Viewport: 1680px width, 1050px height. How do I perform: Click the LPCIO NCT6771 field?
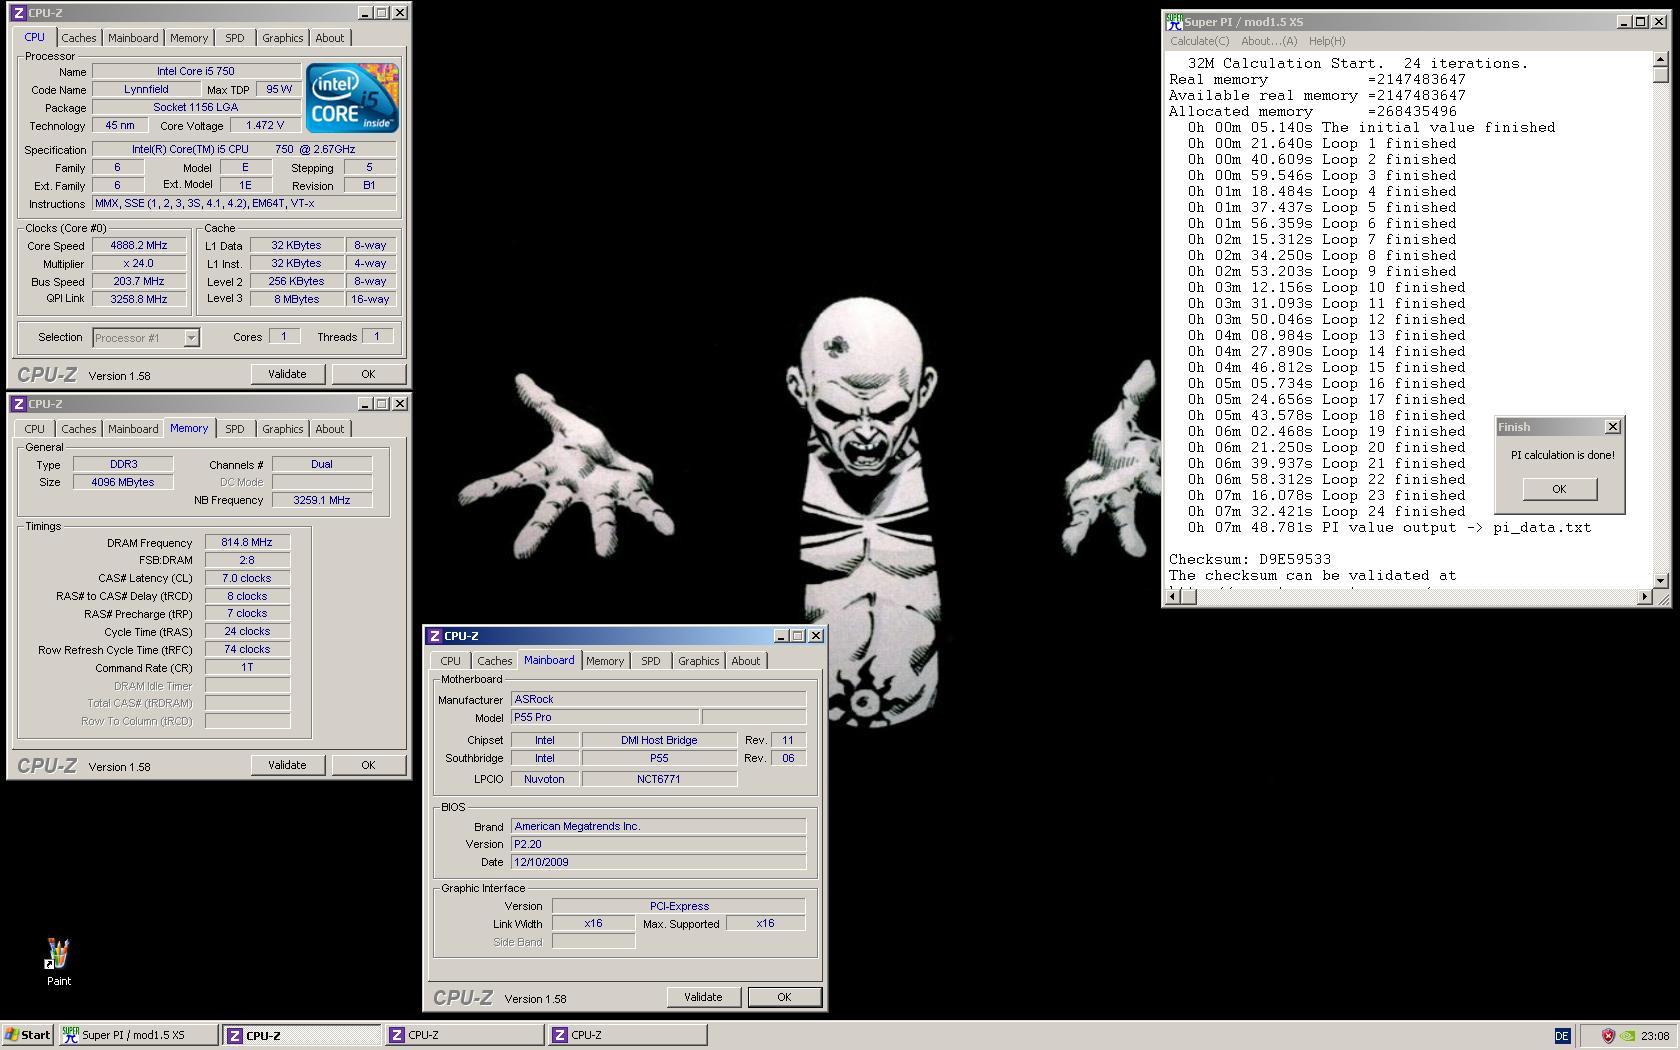click(x=658, y=779)
